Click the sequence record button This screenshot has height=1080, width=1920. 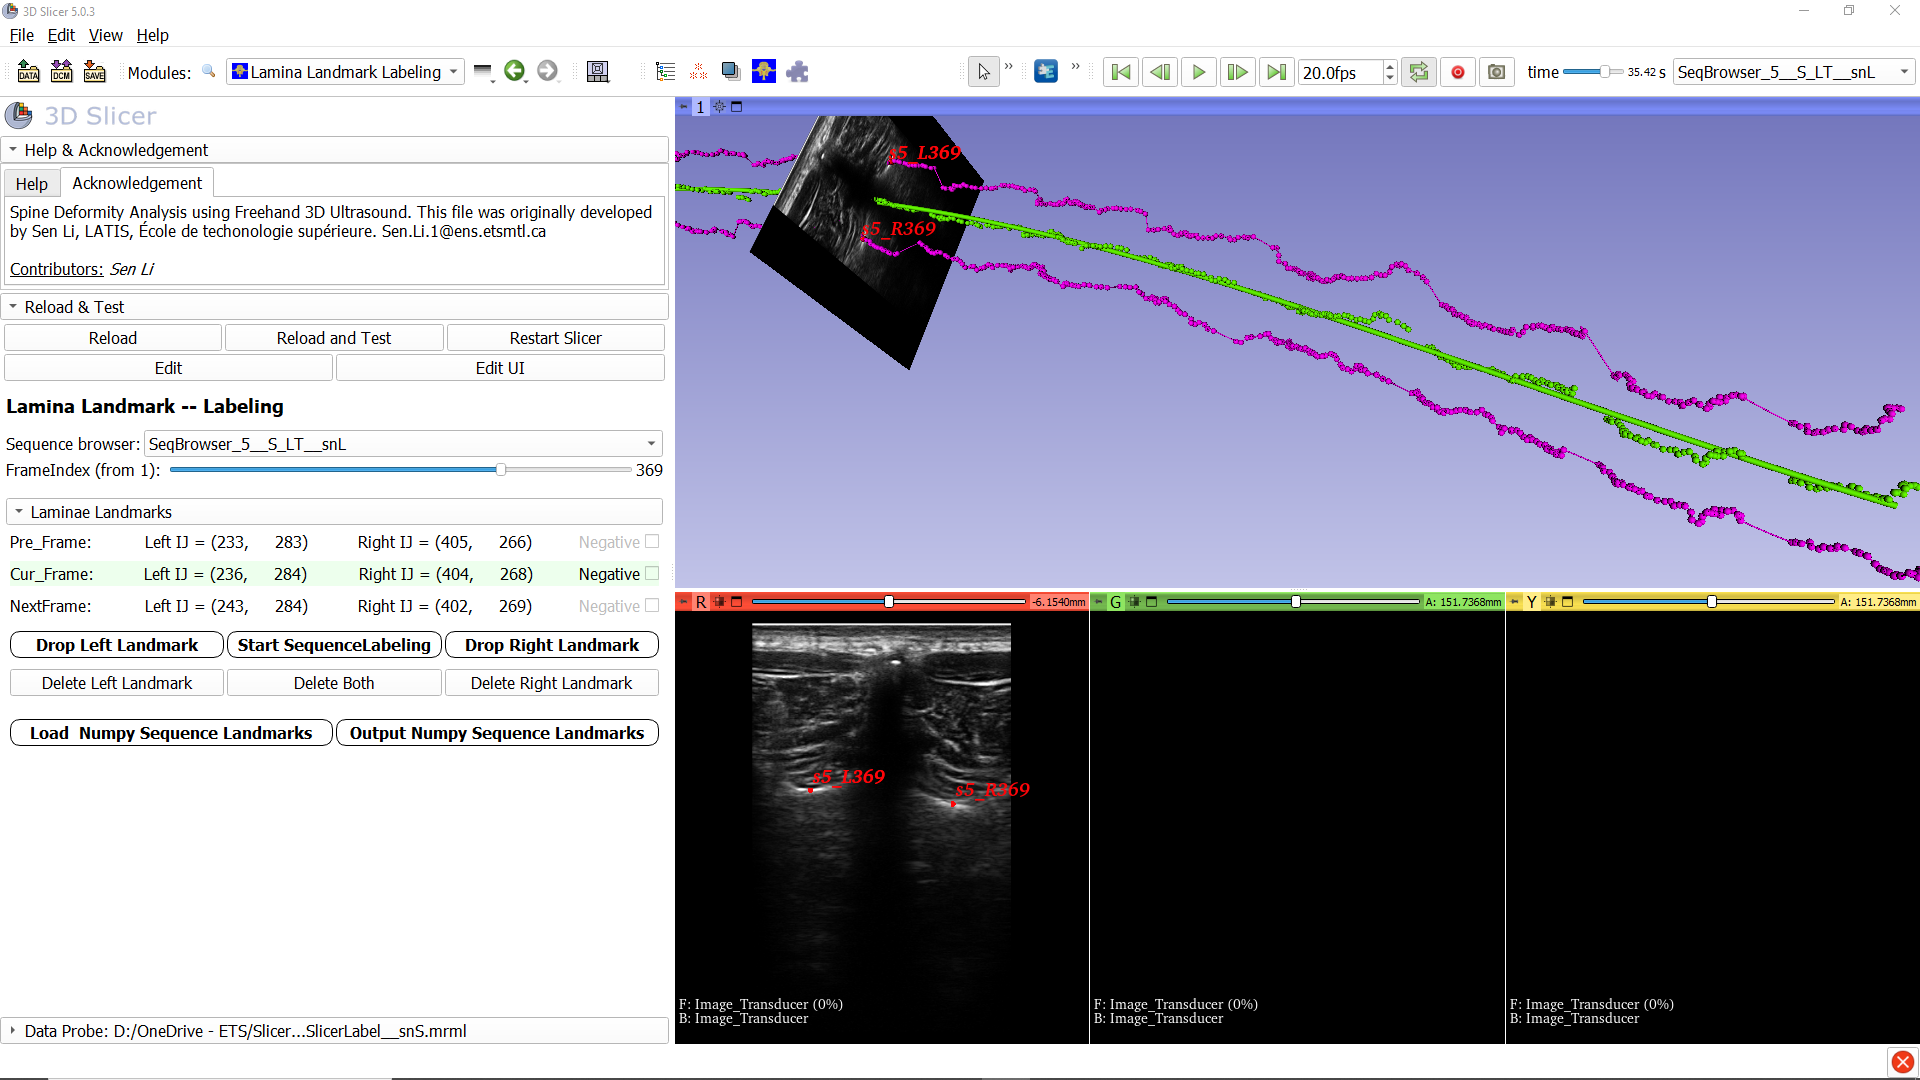pyautogui.click(x=1458, y=72)
